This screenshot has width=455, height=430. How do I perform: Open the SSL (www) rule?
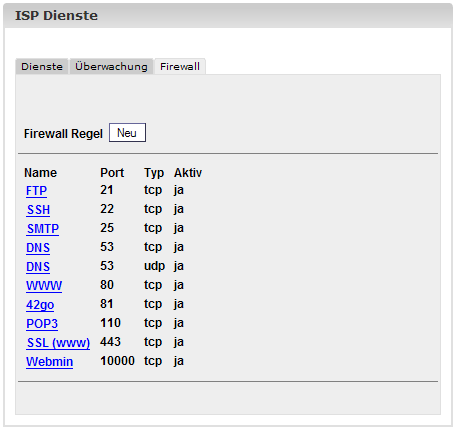[58, 343]
